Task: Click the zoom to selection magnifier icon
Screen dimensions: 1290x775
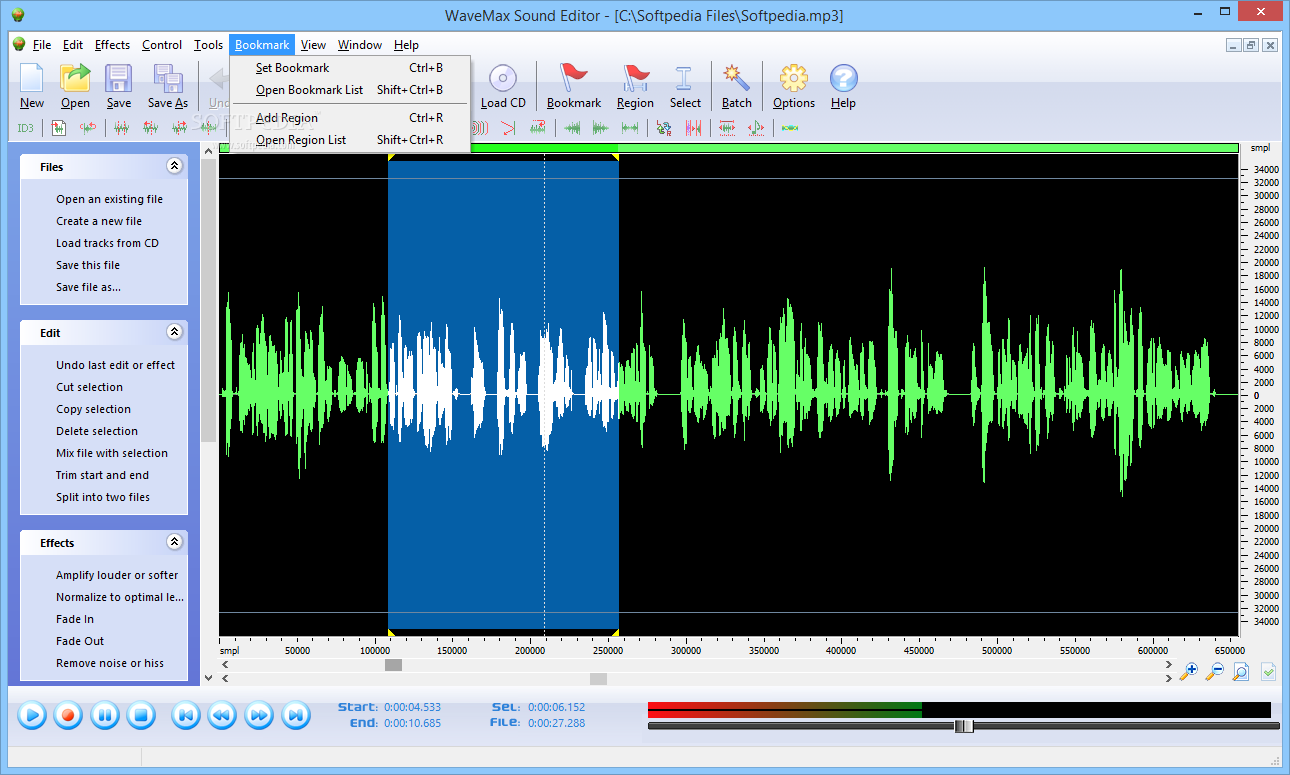Action: click(1241, 672)
